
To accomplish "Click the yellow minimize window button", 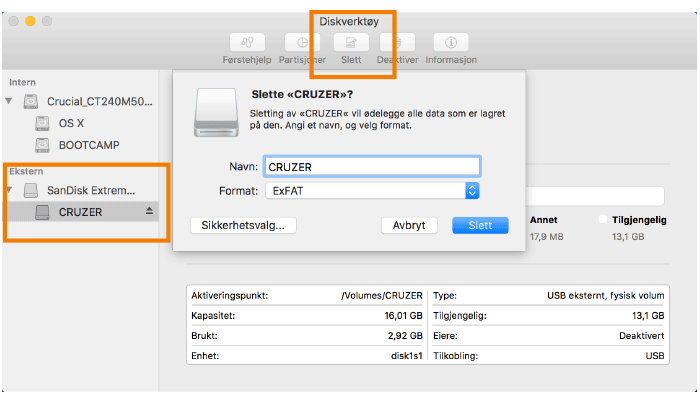I will 29,21.
